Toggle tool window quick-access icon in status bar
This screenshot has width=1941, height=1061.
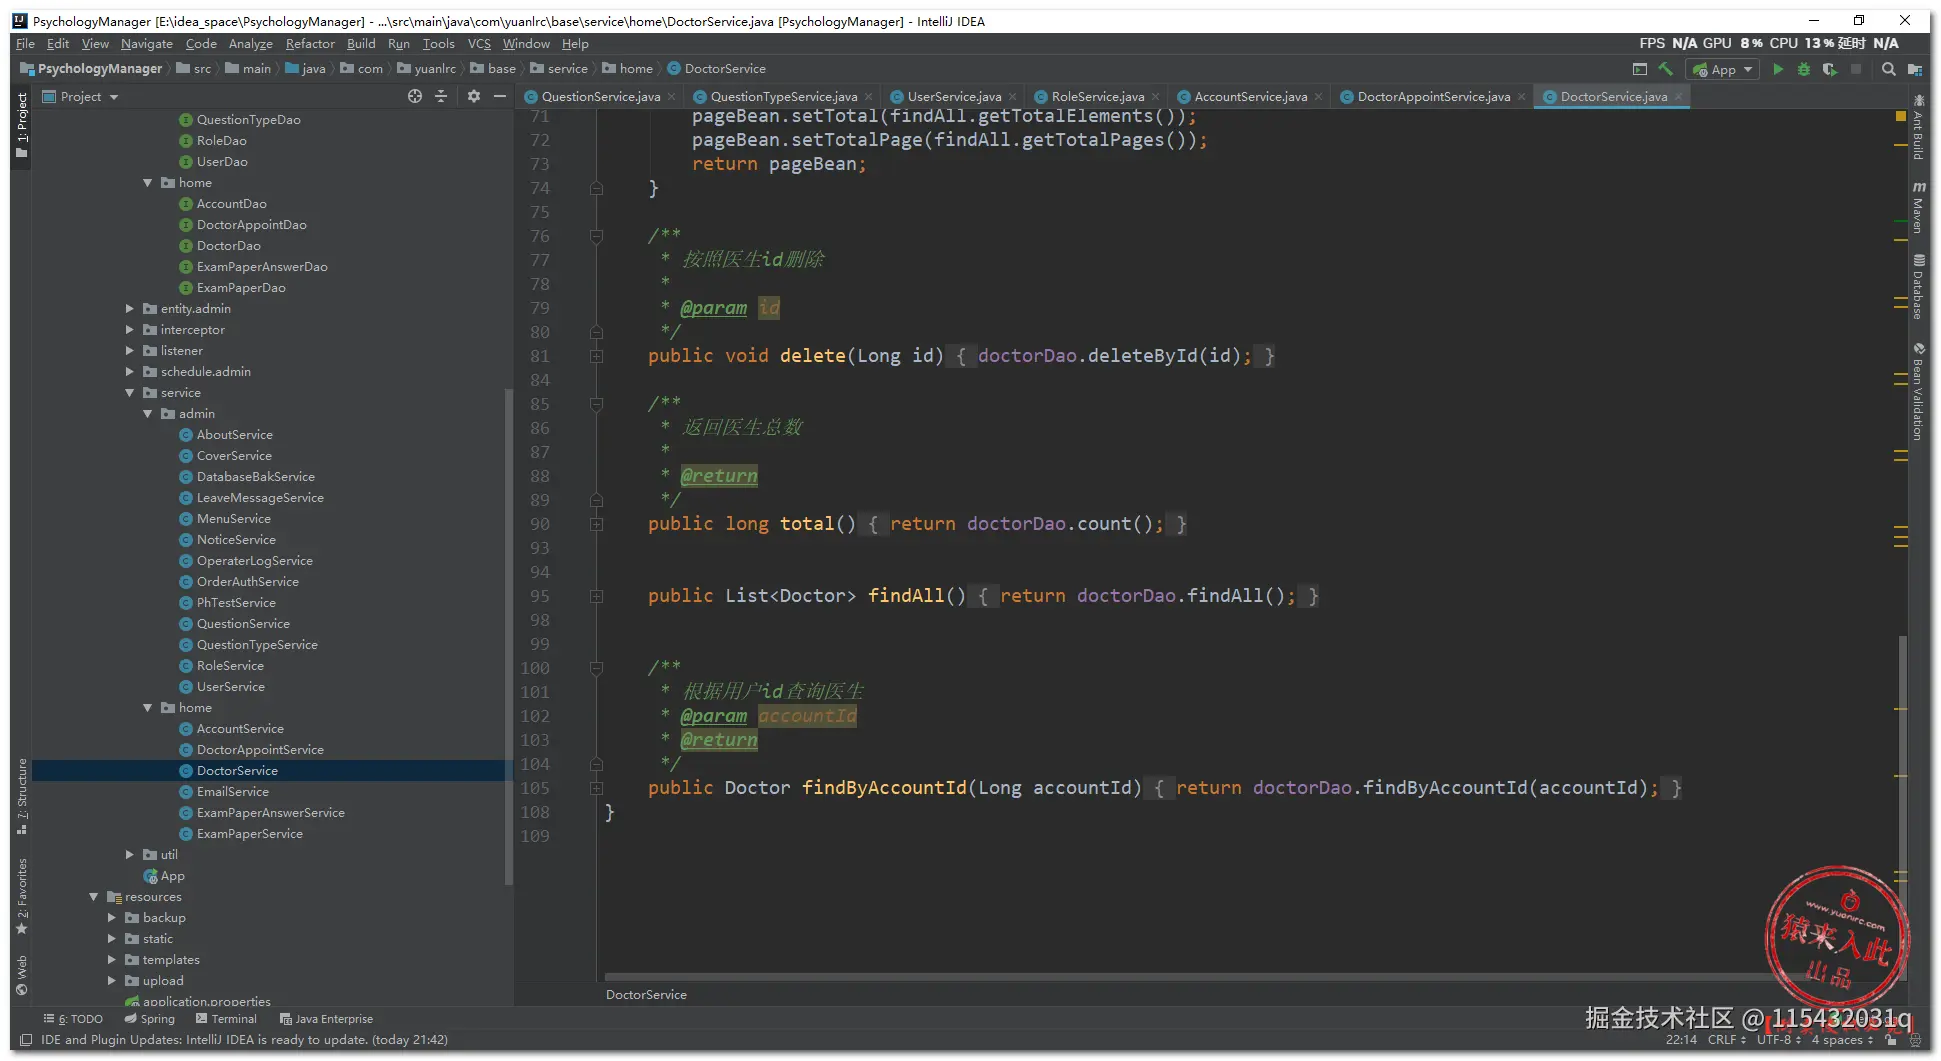point(26,1040)
